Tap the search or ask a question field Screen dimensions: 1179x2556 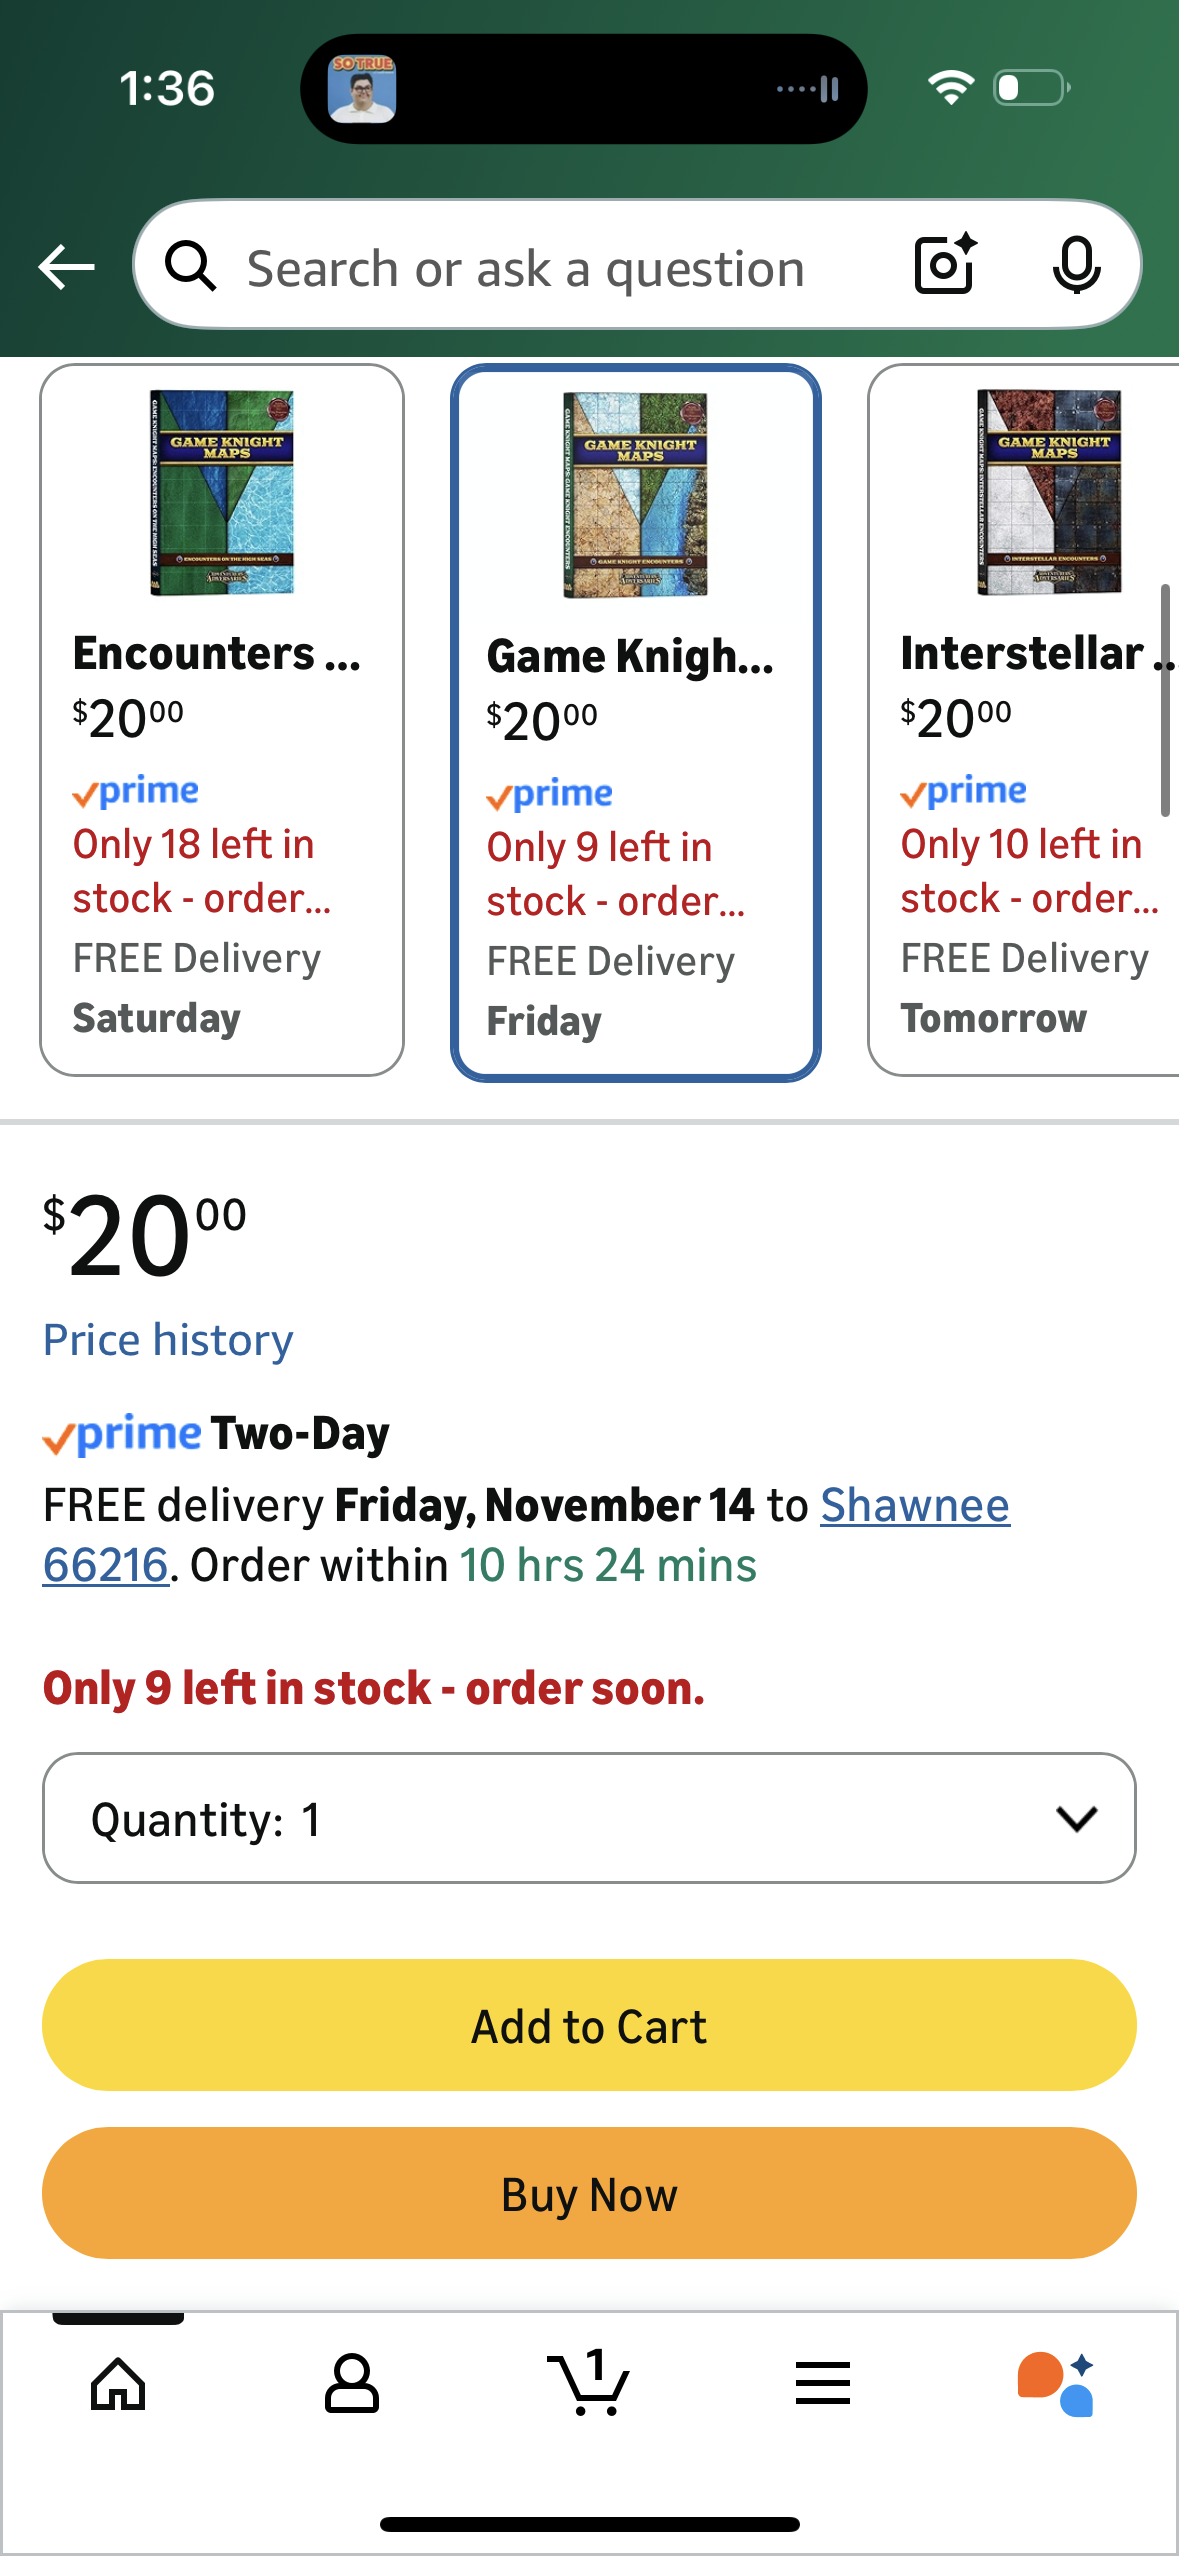point(526,268)
